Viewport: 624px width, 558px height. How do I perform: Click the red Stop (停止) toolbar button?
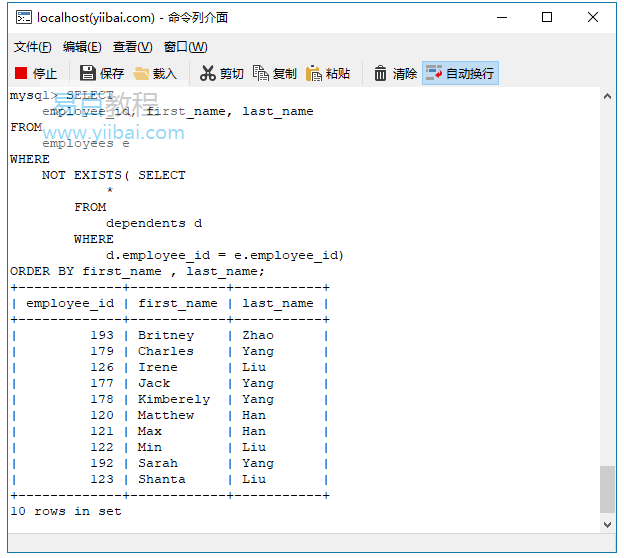point(36,73)
